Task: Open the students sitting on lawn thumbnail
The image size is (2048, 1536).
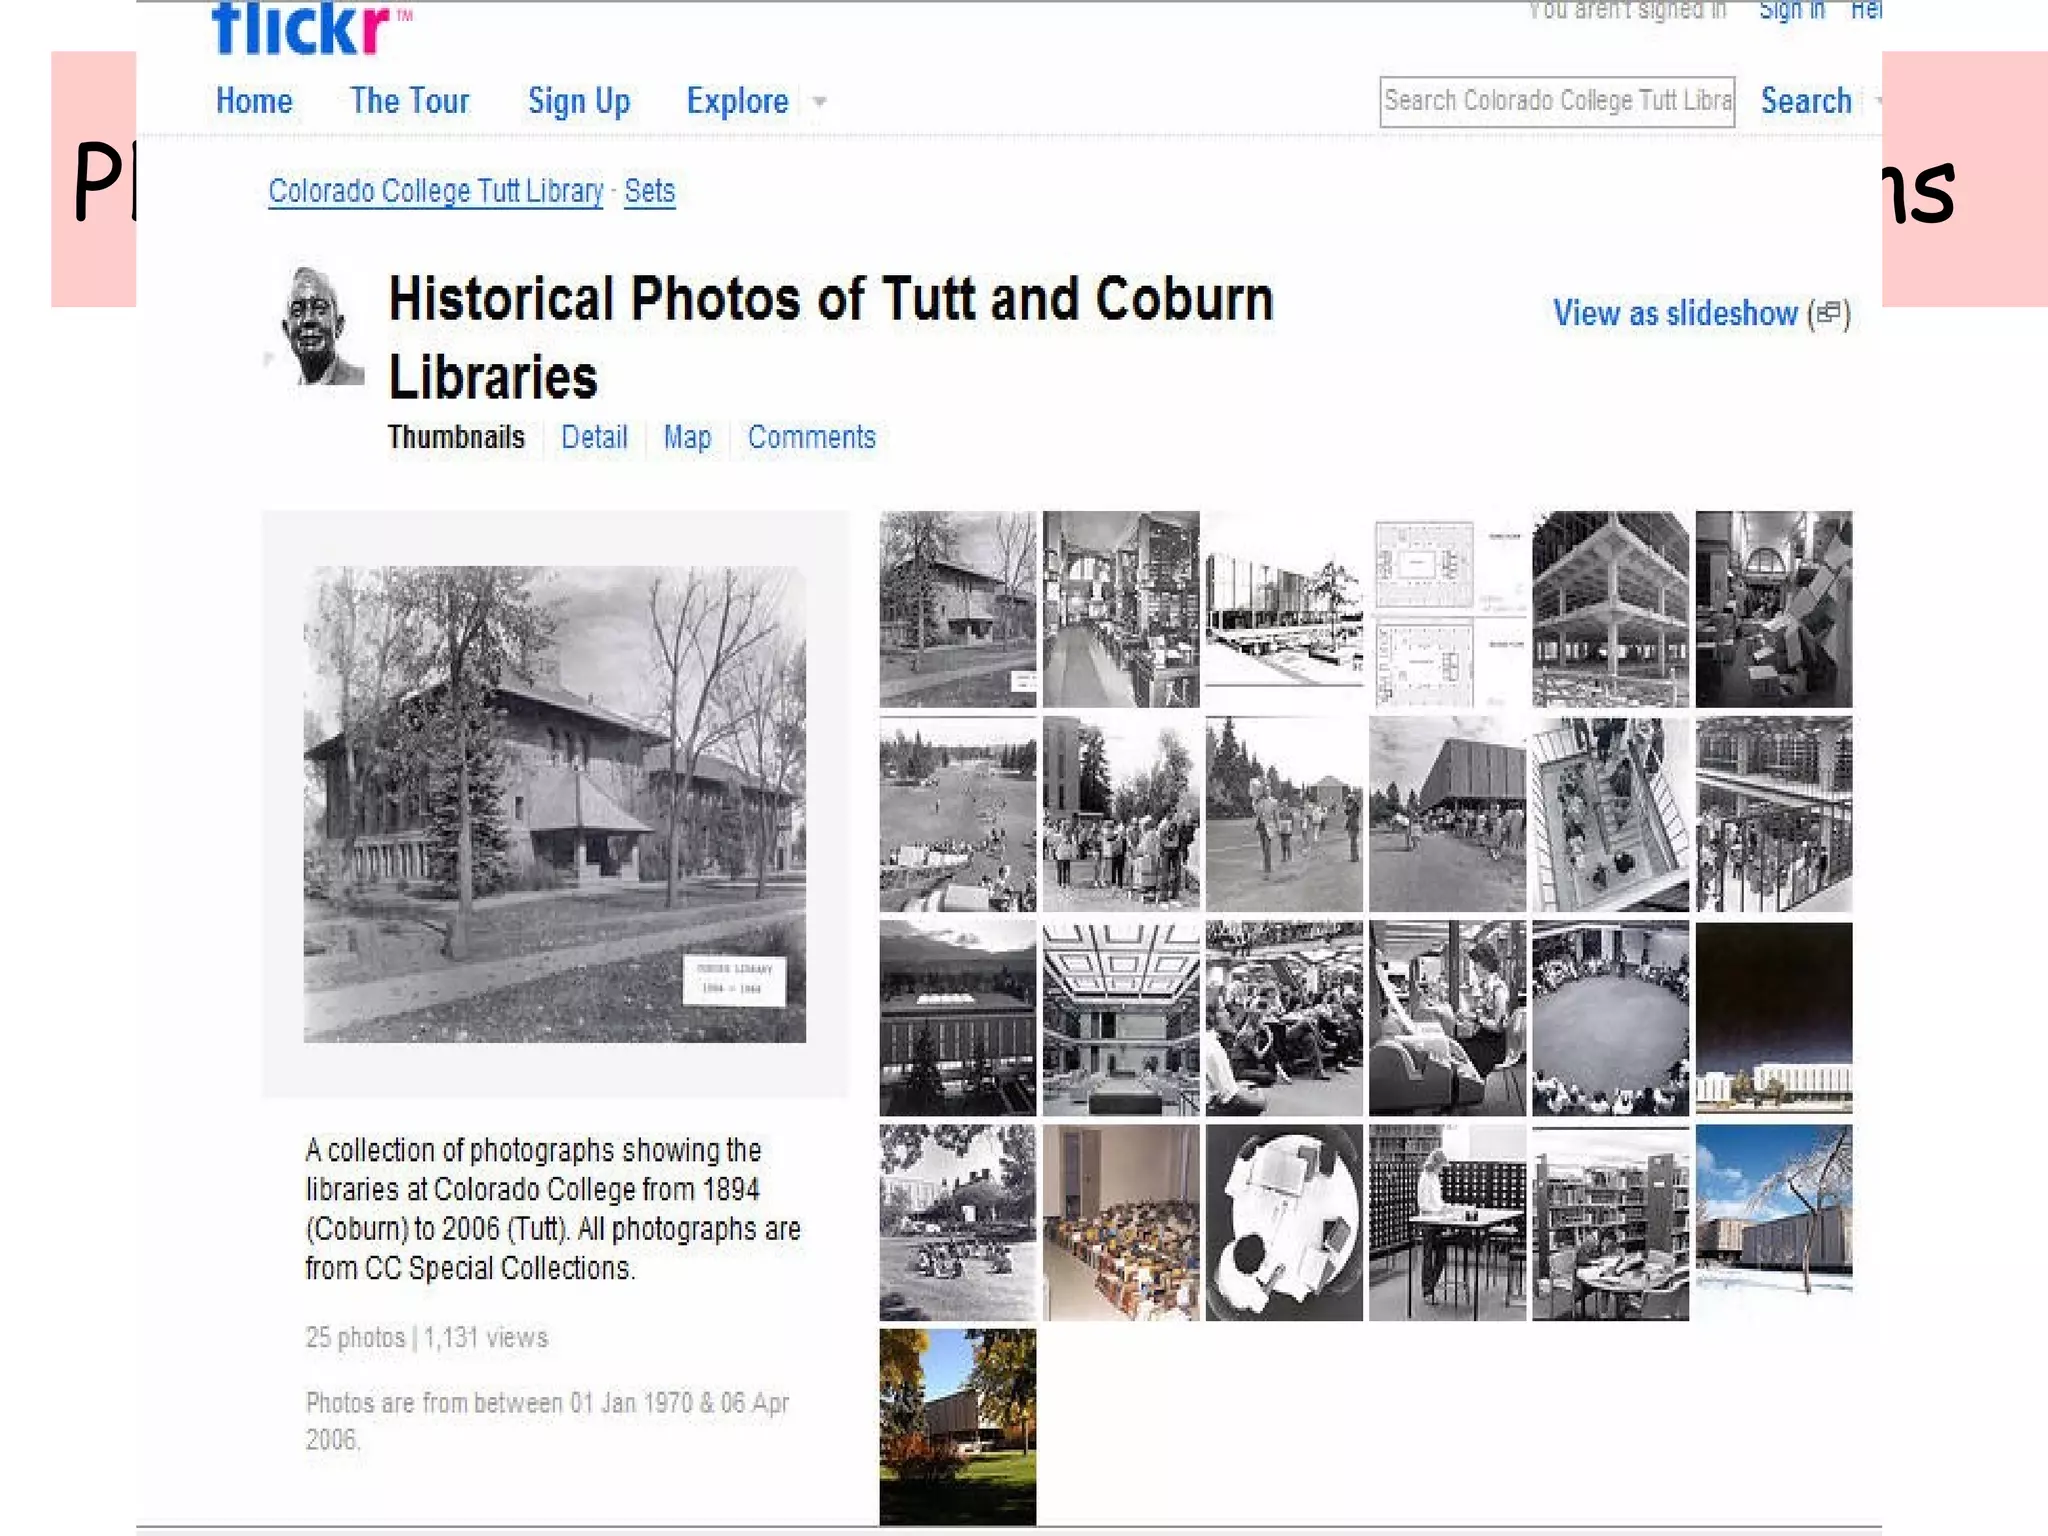Action: click(958, 1223)
